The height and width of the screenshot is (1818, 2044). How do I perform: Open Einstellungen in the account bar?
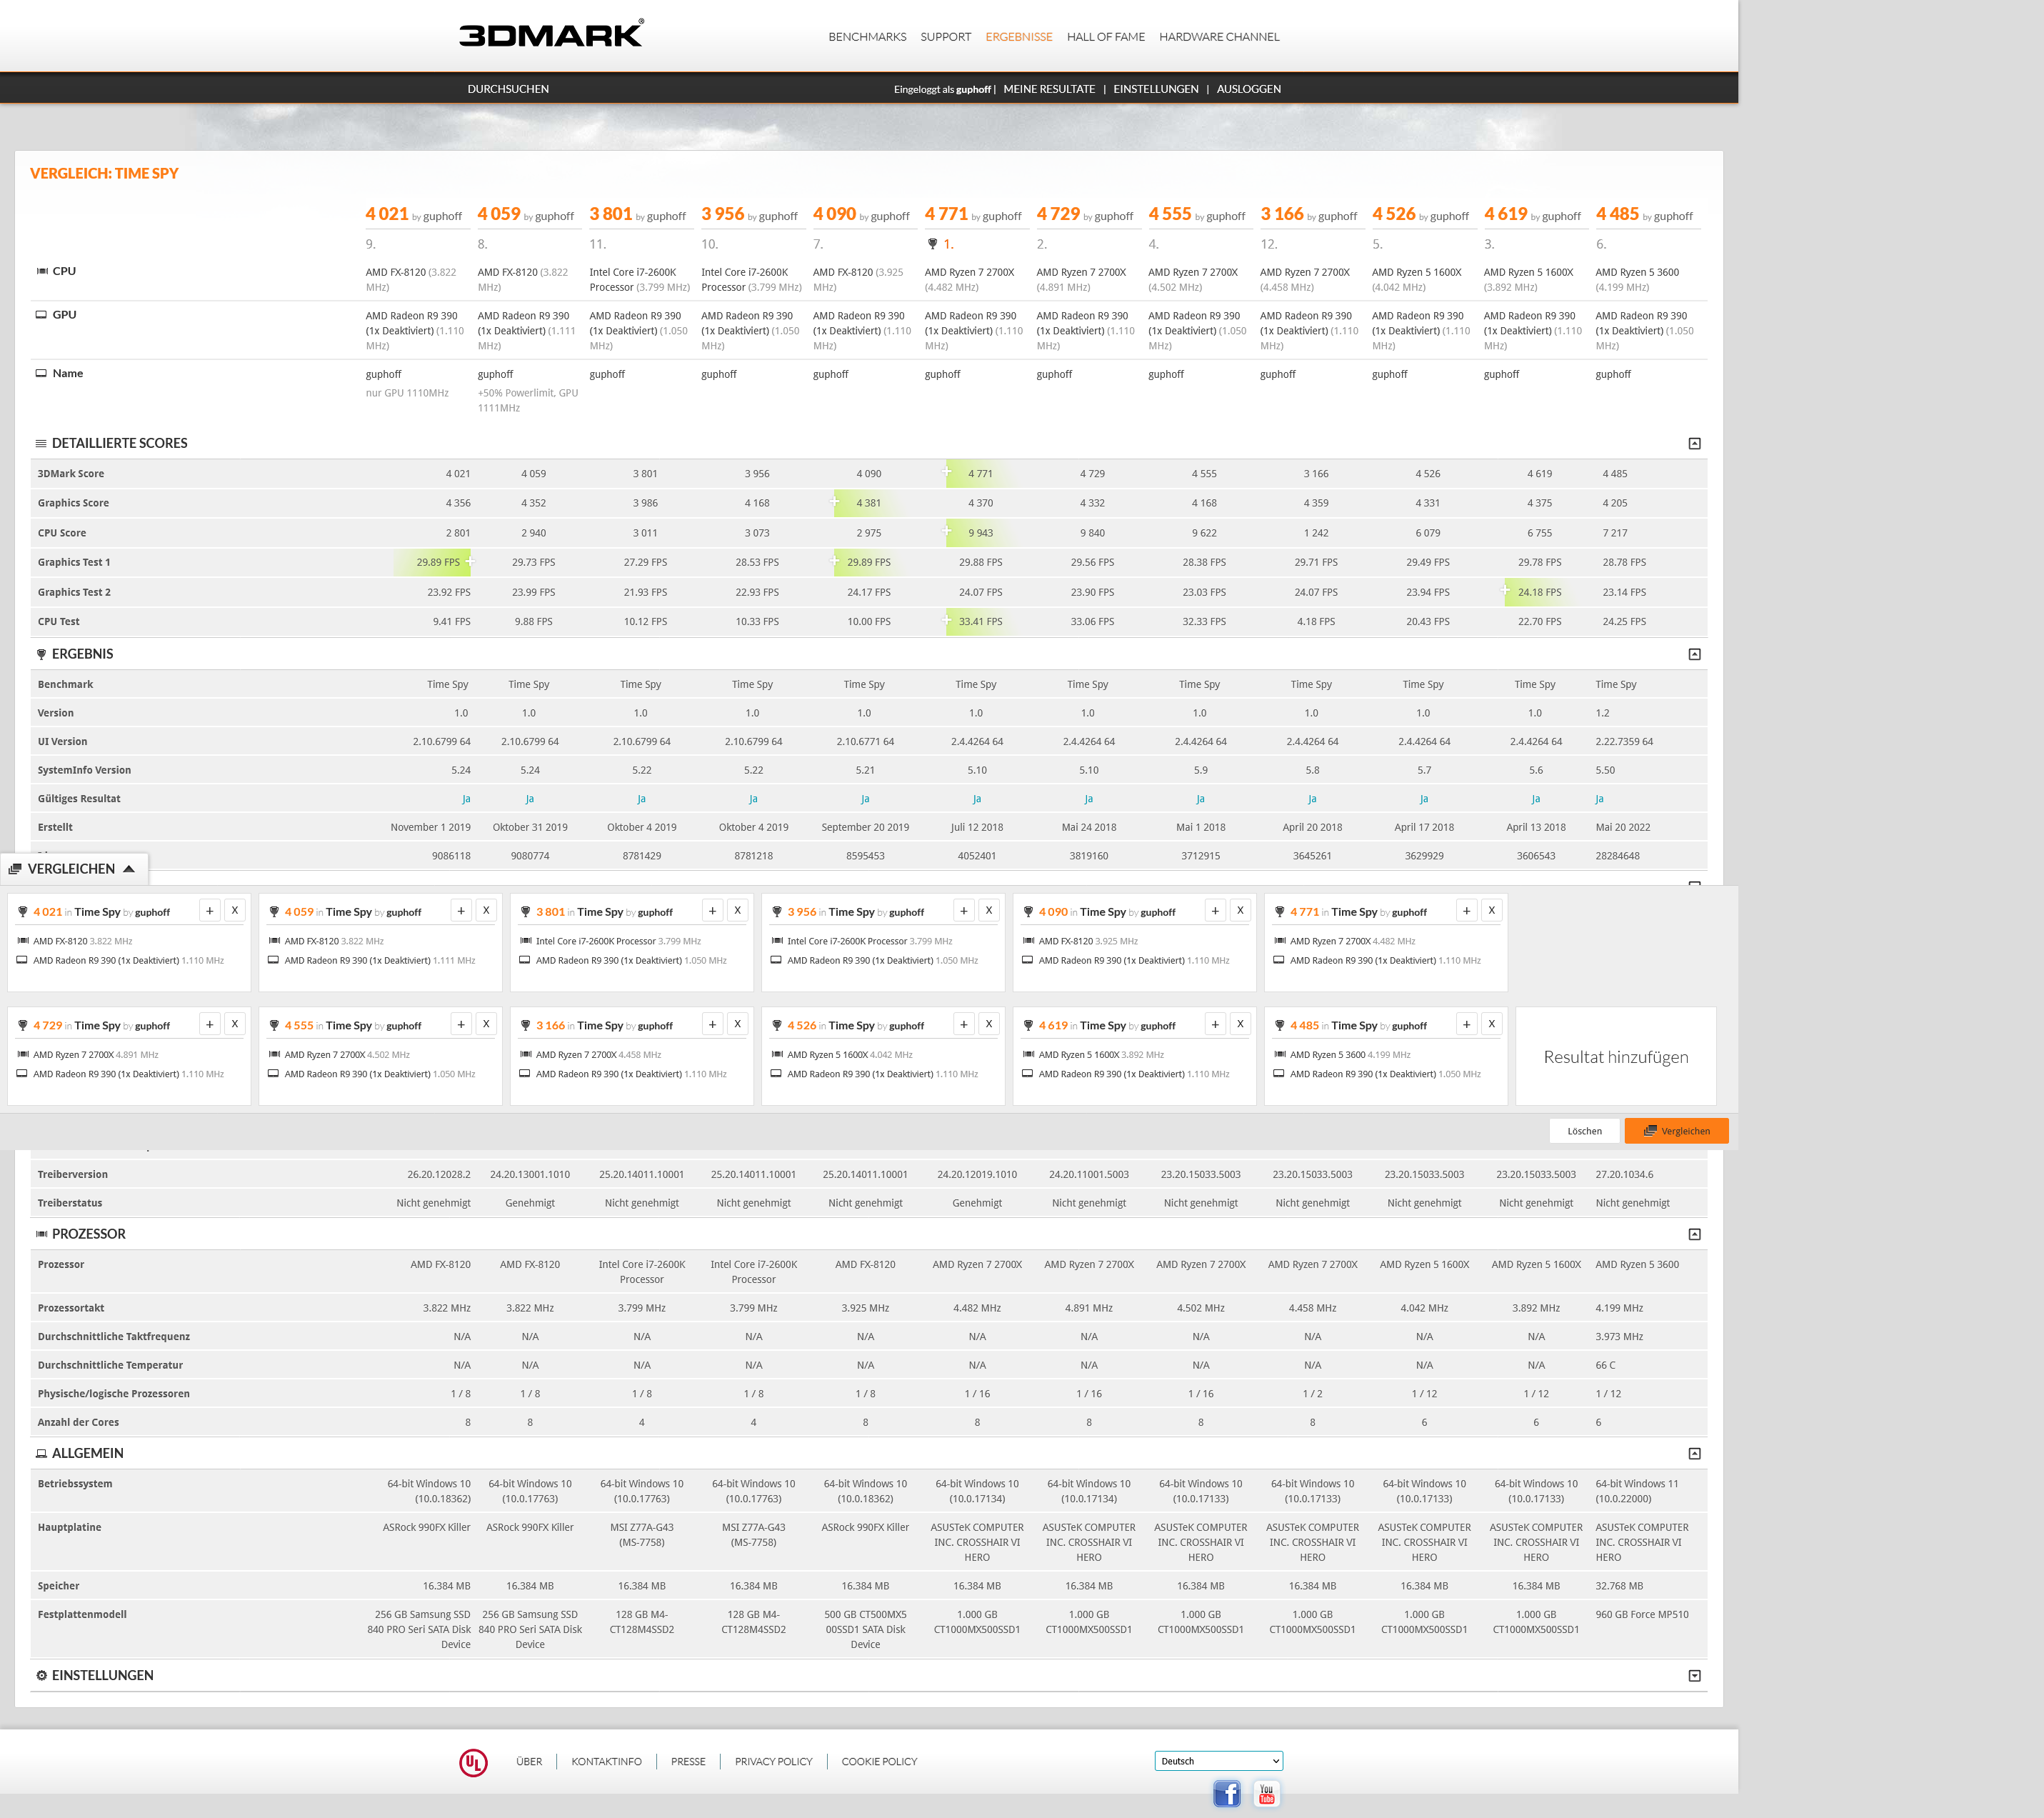point(1156,89)
